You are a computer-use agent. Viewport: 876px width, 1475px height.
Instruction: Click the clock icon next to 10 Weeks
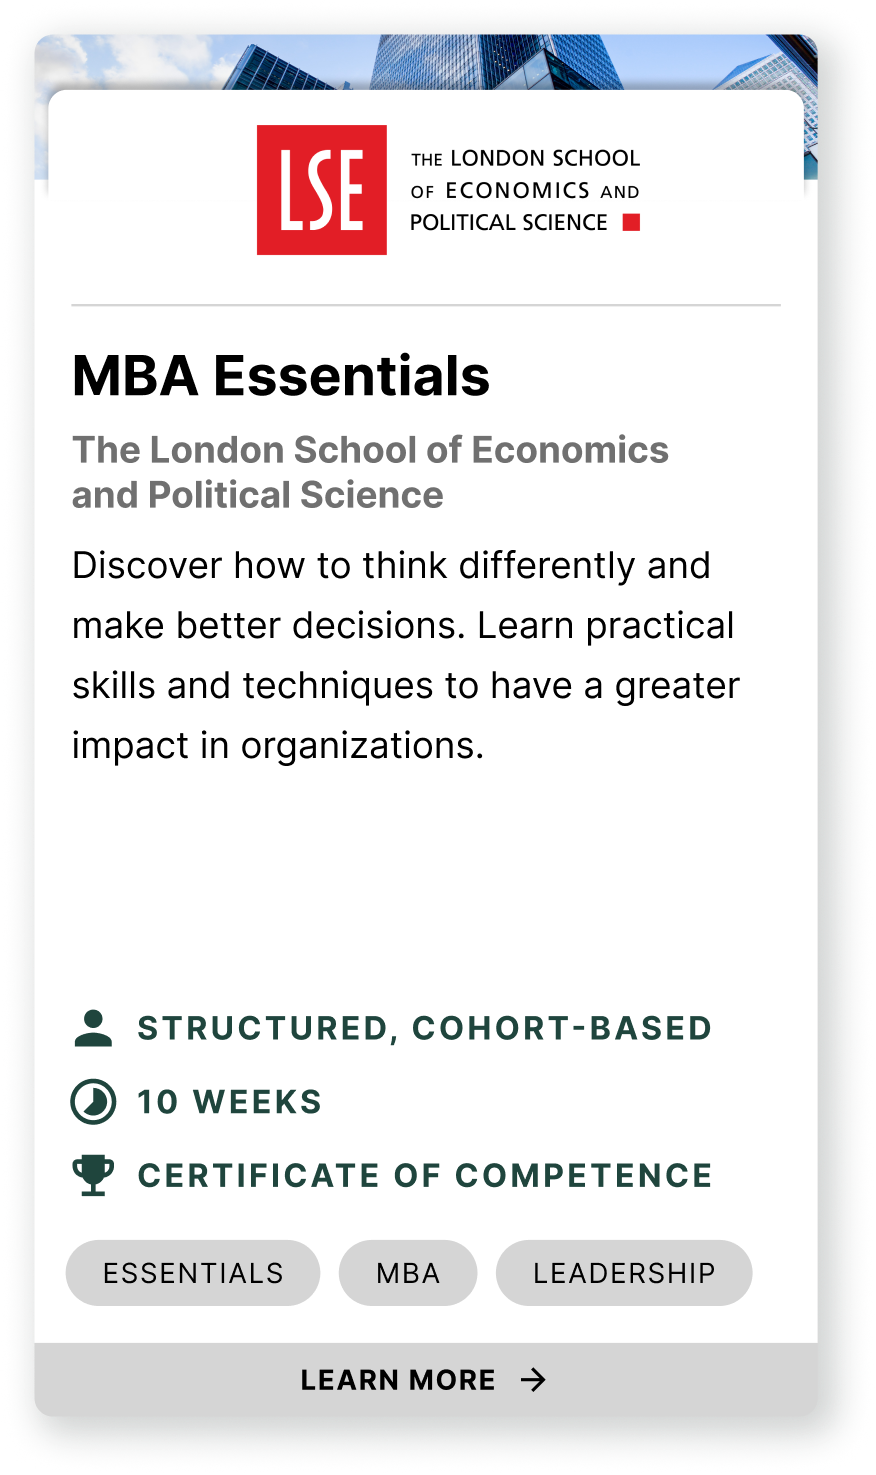[93, 1102]
